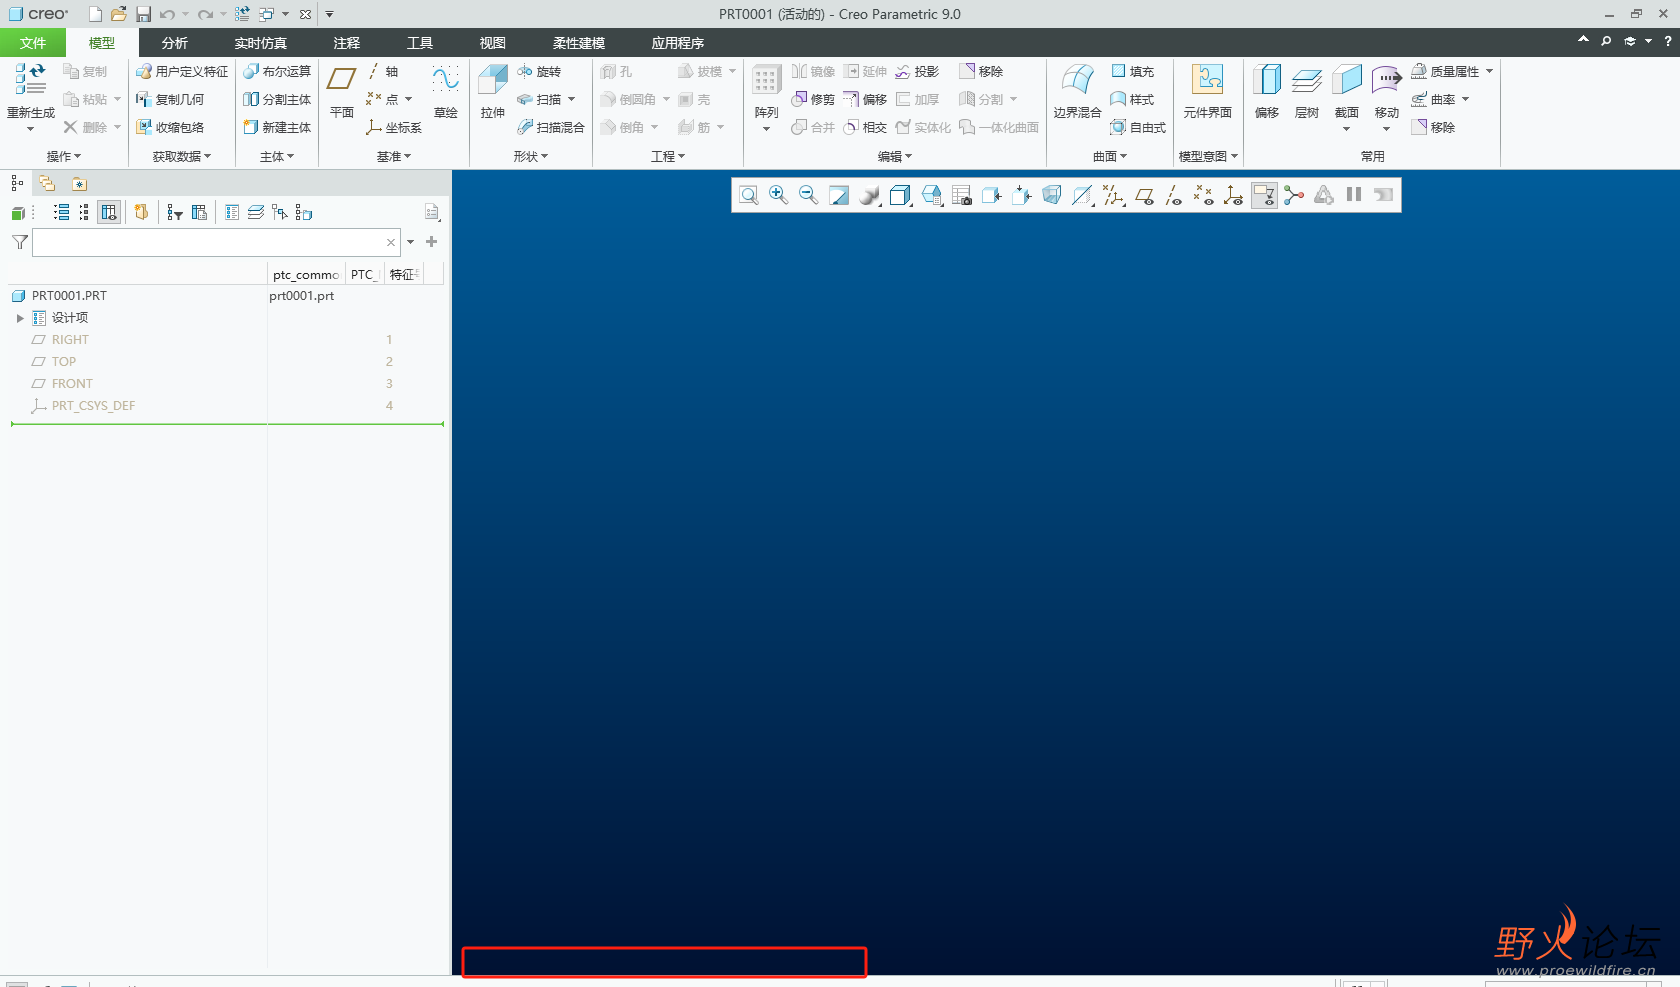Switch to the 分析 ribbon tab
Screen dimensions: 1680x987
pos(174,43)
